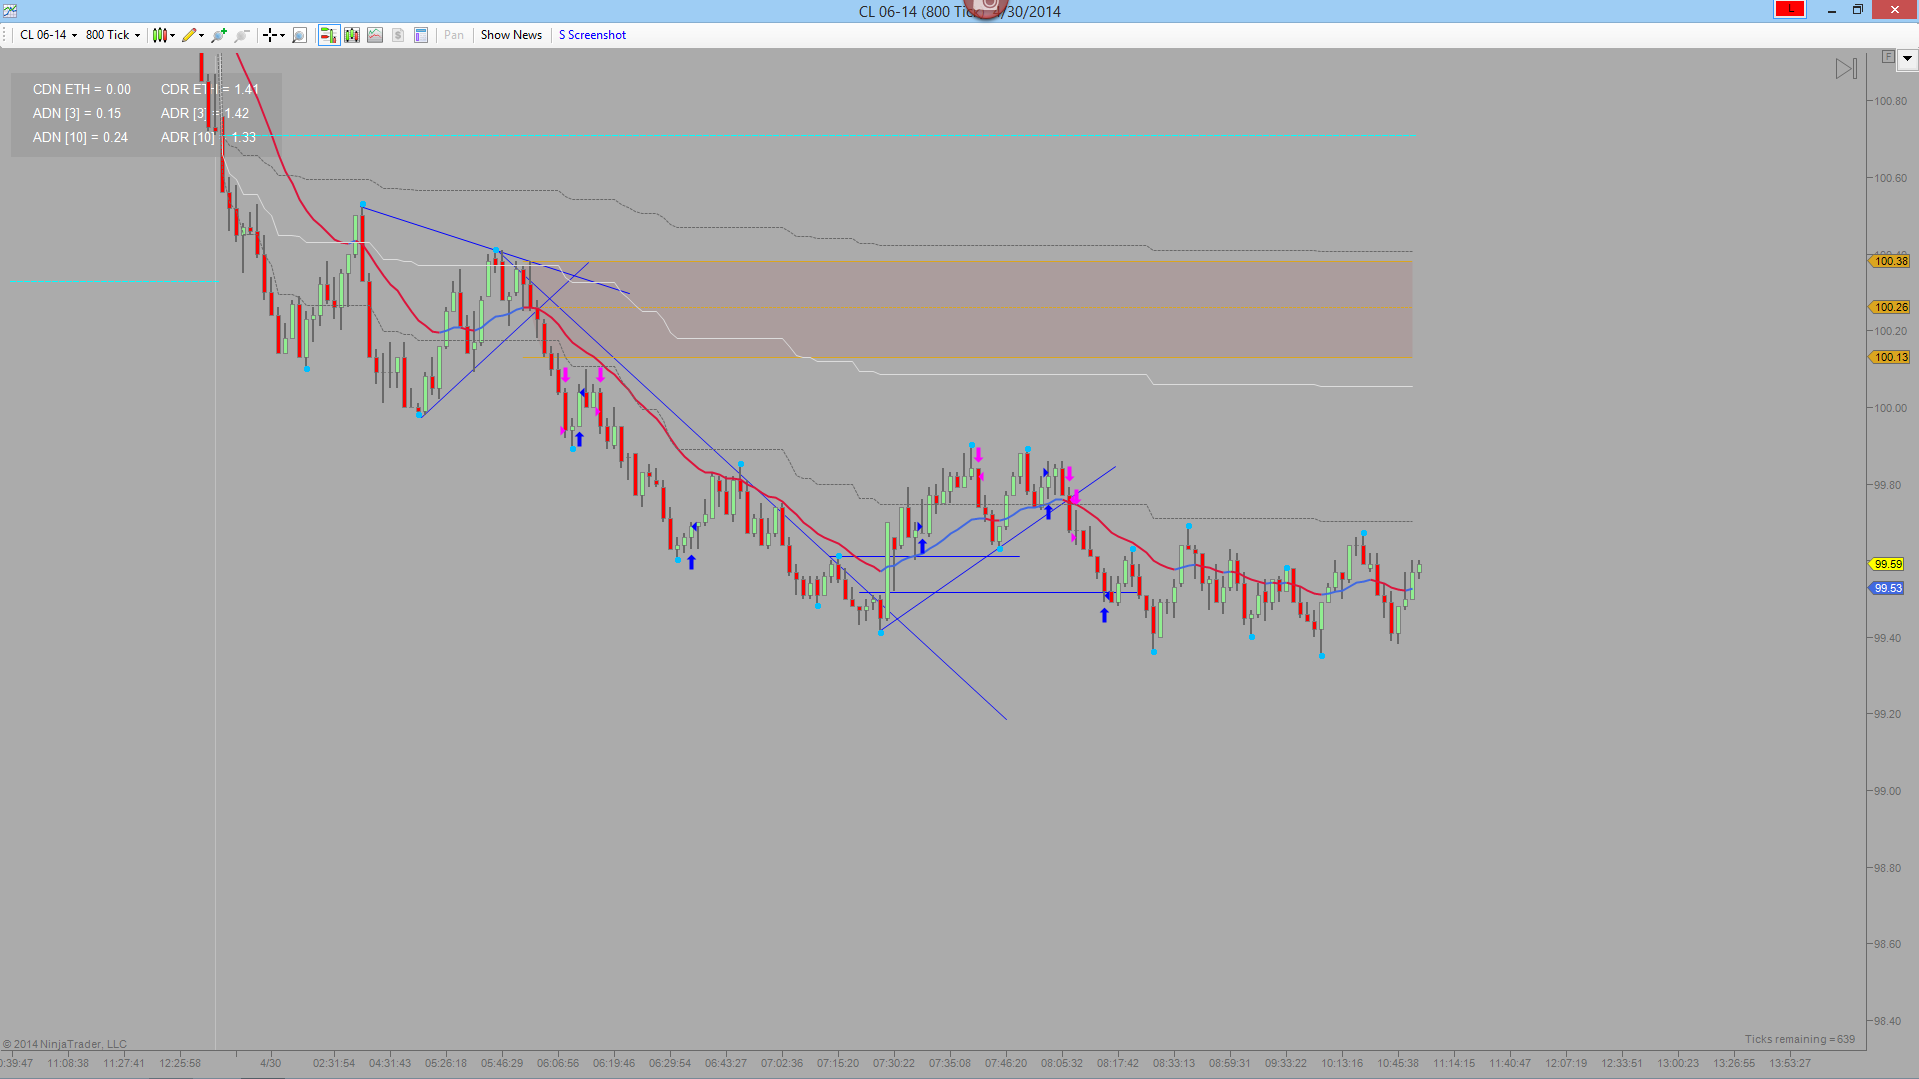Open the Strategies dollar icon
Image resolution: width=1919 pixels, height=1079 pixels.
pos(398,35)
